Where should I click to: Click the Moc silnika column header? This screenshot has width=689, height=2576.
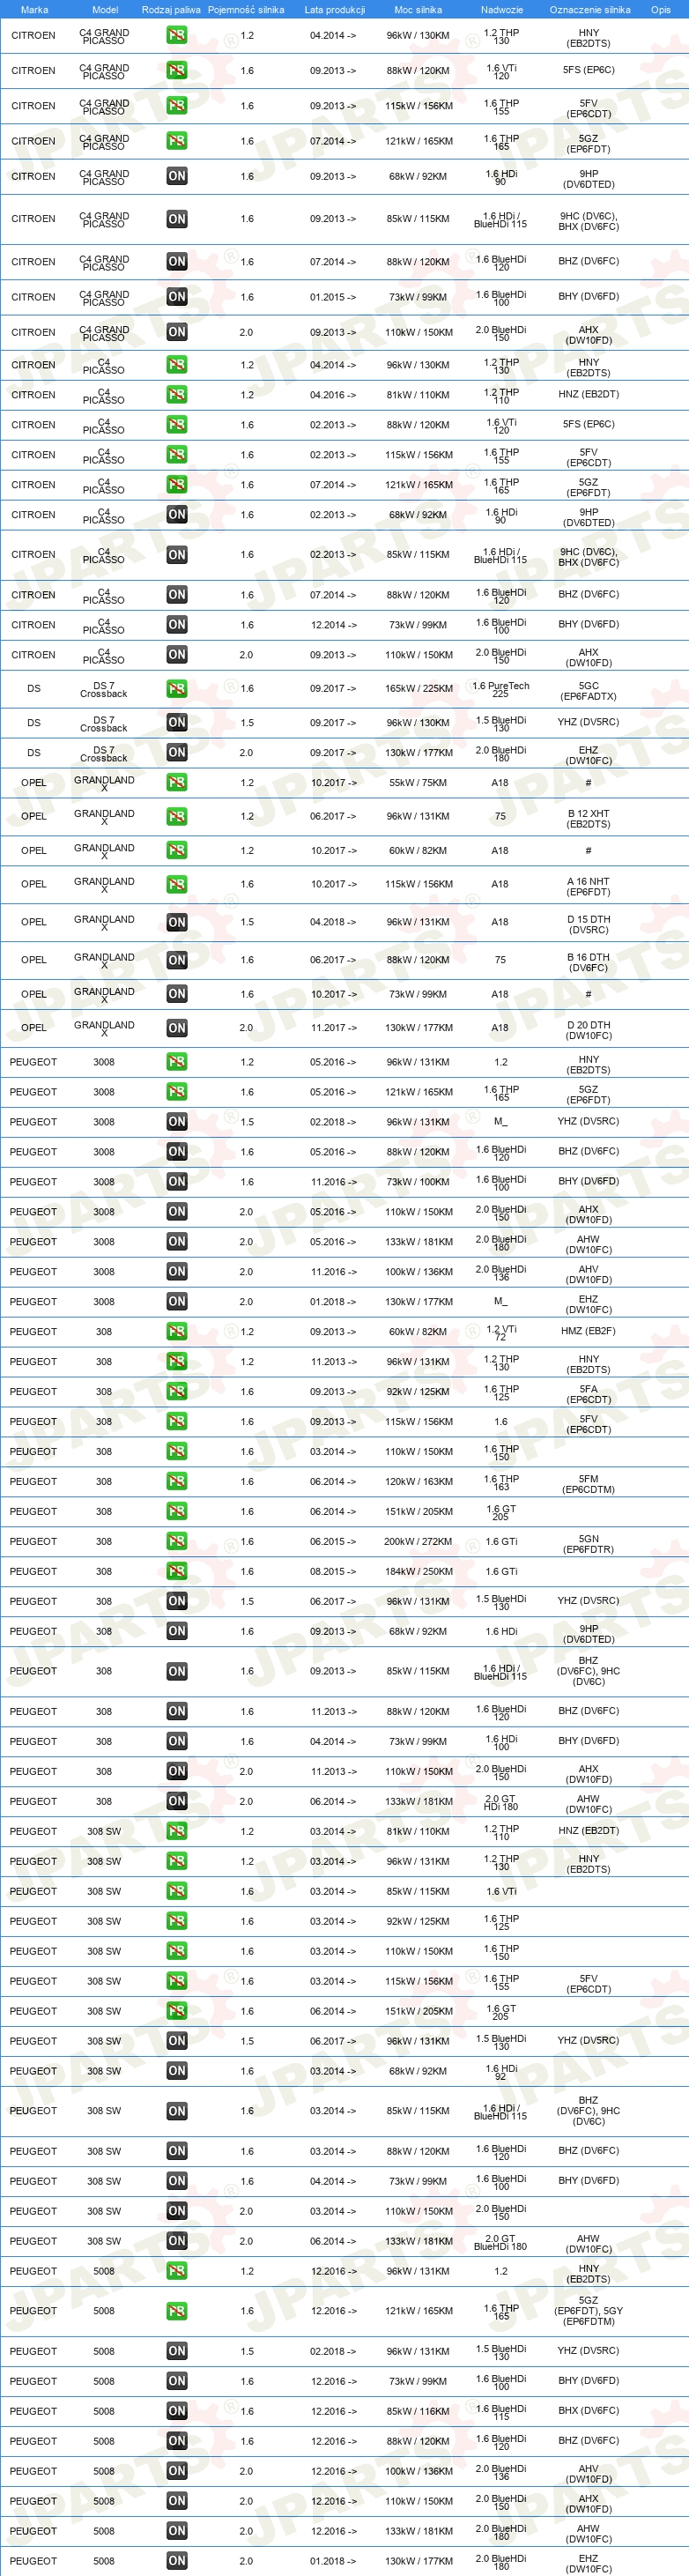pos(418,10)
